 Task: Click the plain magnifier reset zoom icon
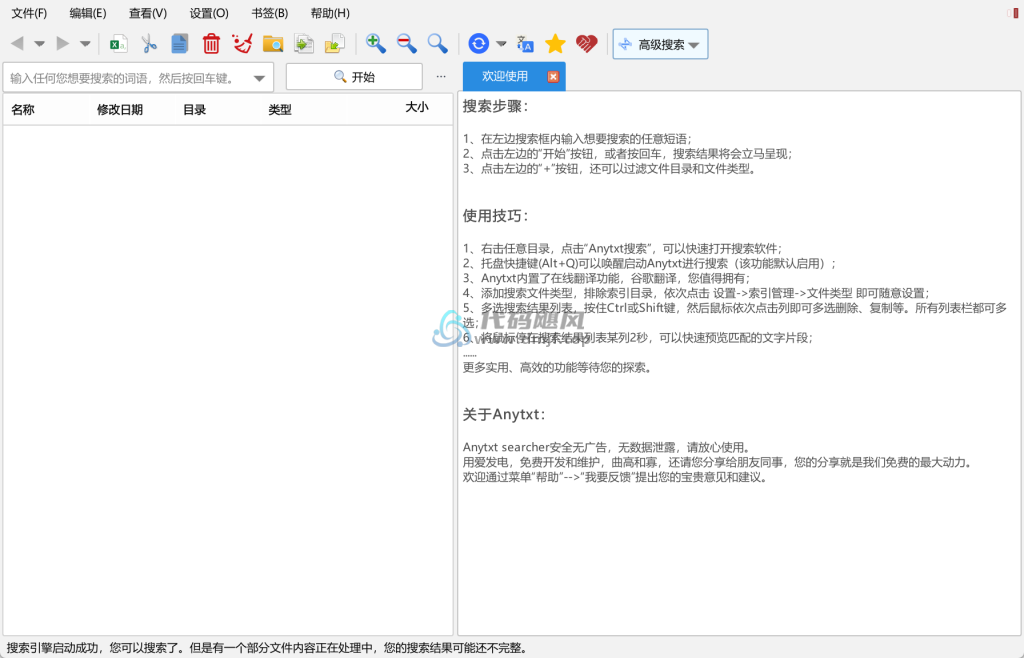click(437, 44)
